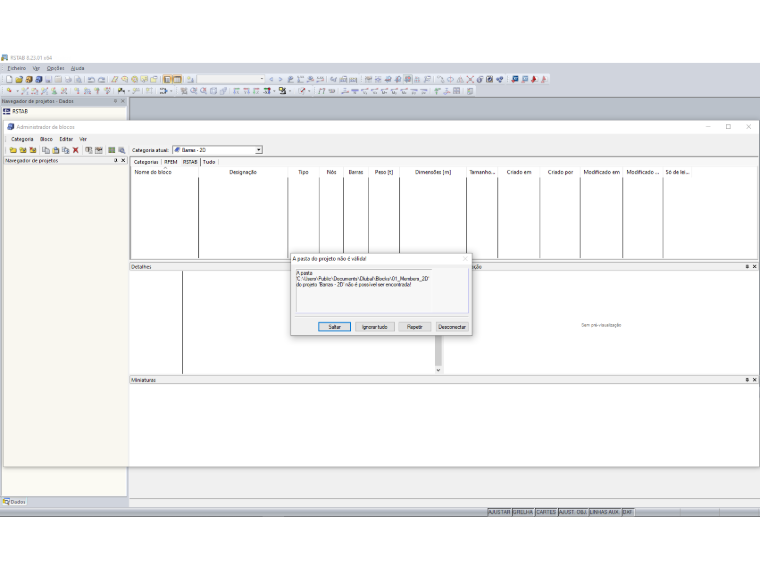Open the Categoria atual dropdown arrow

coord(259,150)
